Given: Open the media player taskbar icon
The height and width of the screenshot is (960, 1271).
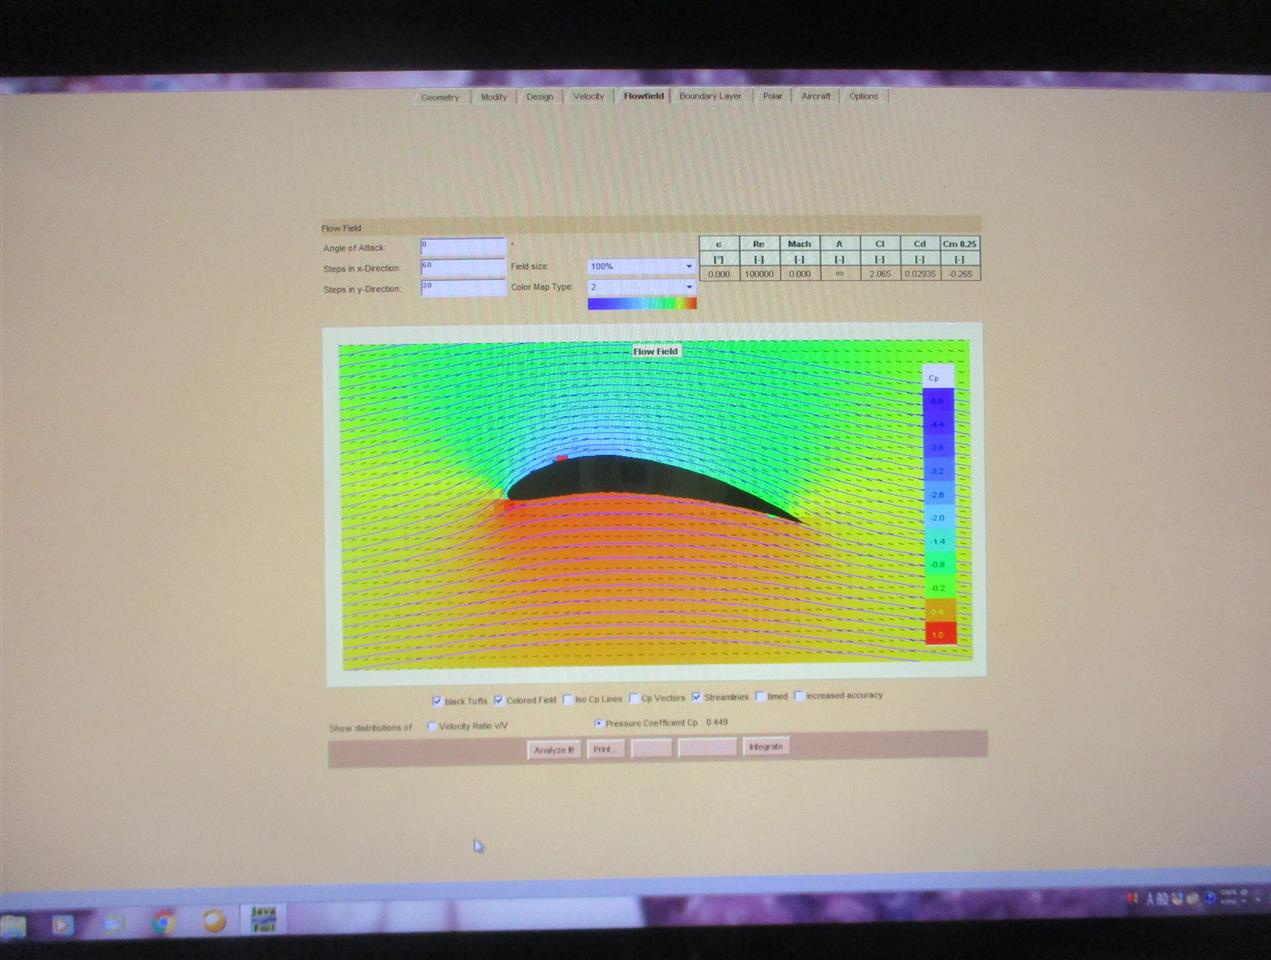Looking at the screenshot, I should [x=62, y=924].
